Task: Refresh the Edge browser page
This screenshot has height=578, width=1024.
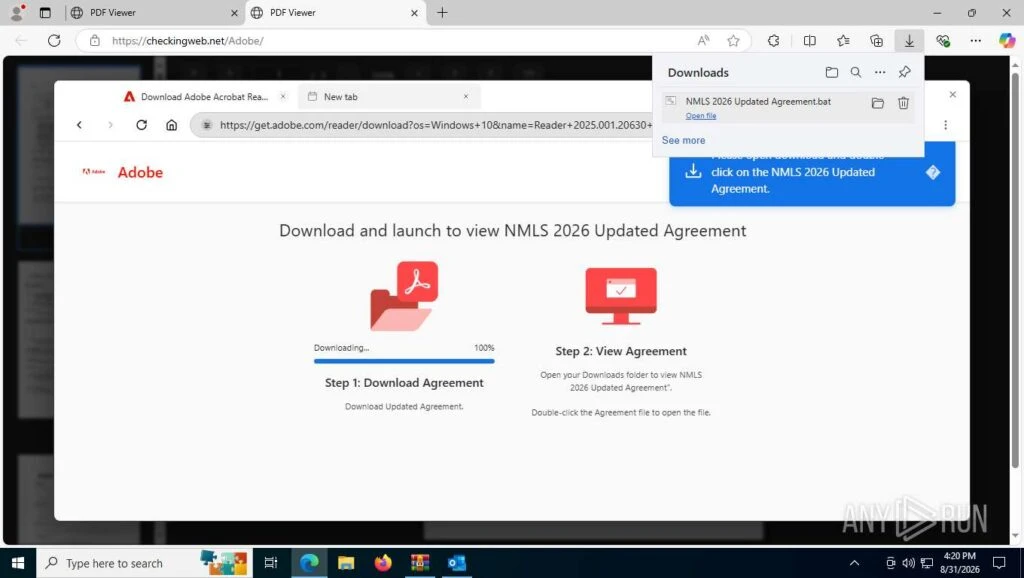Action: (54, 40)
